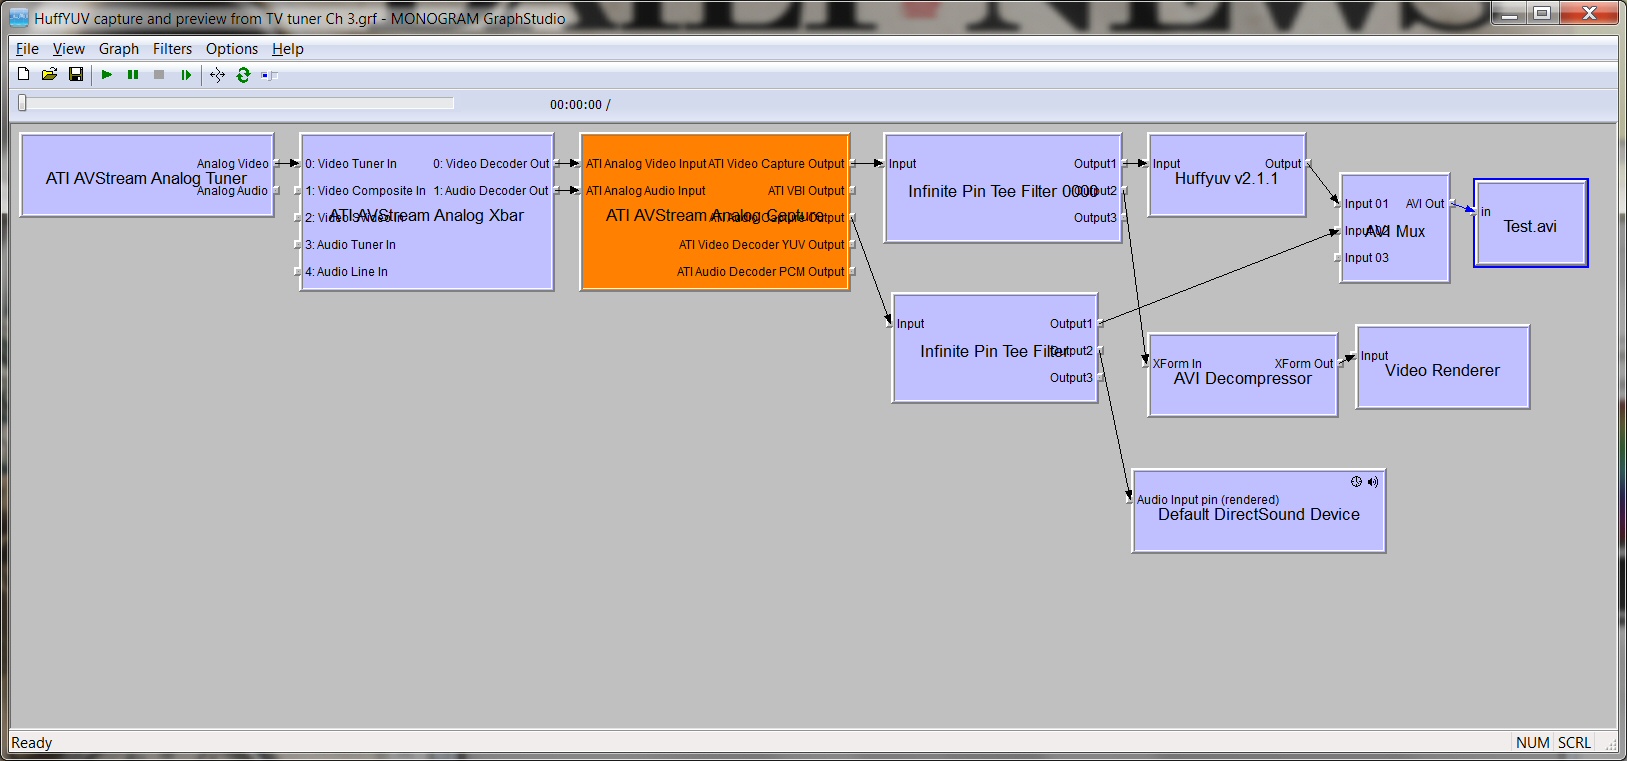Open the Options menu
The image size is (1627, 761).
232,49
